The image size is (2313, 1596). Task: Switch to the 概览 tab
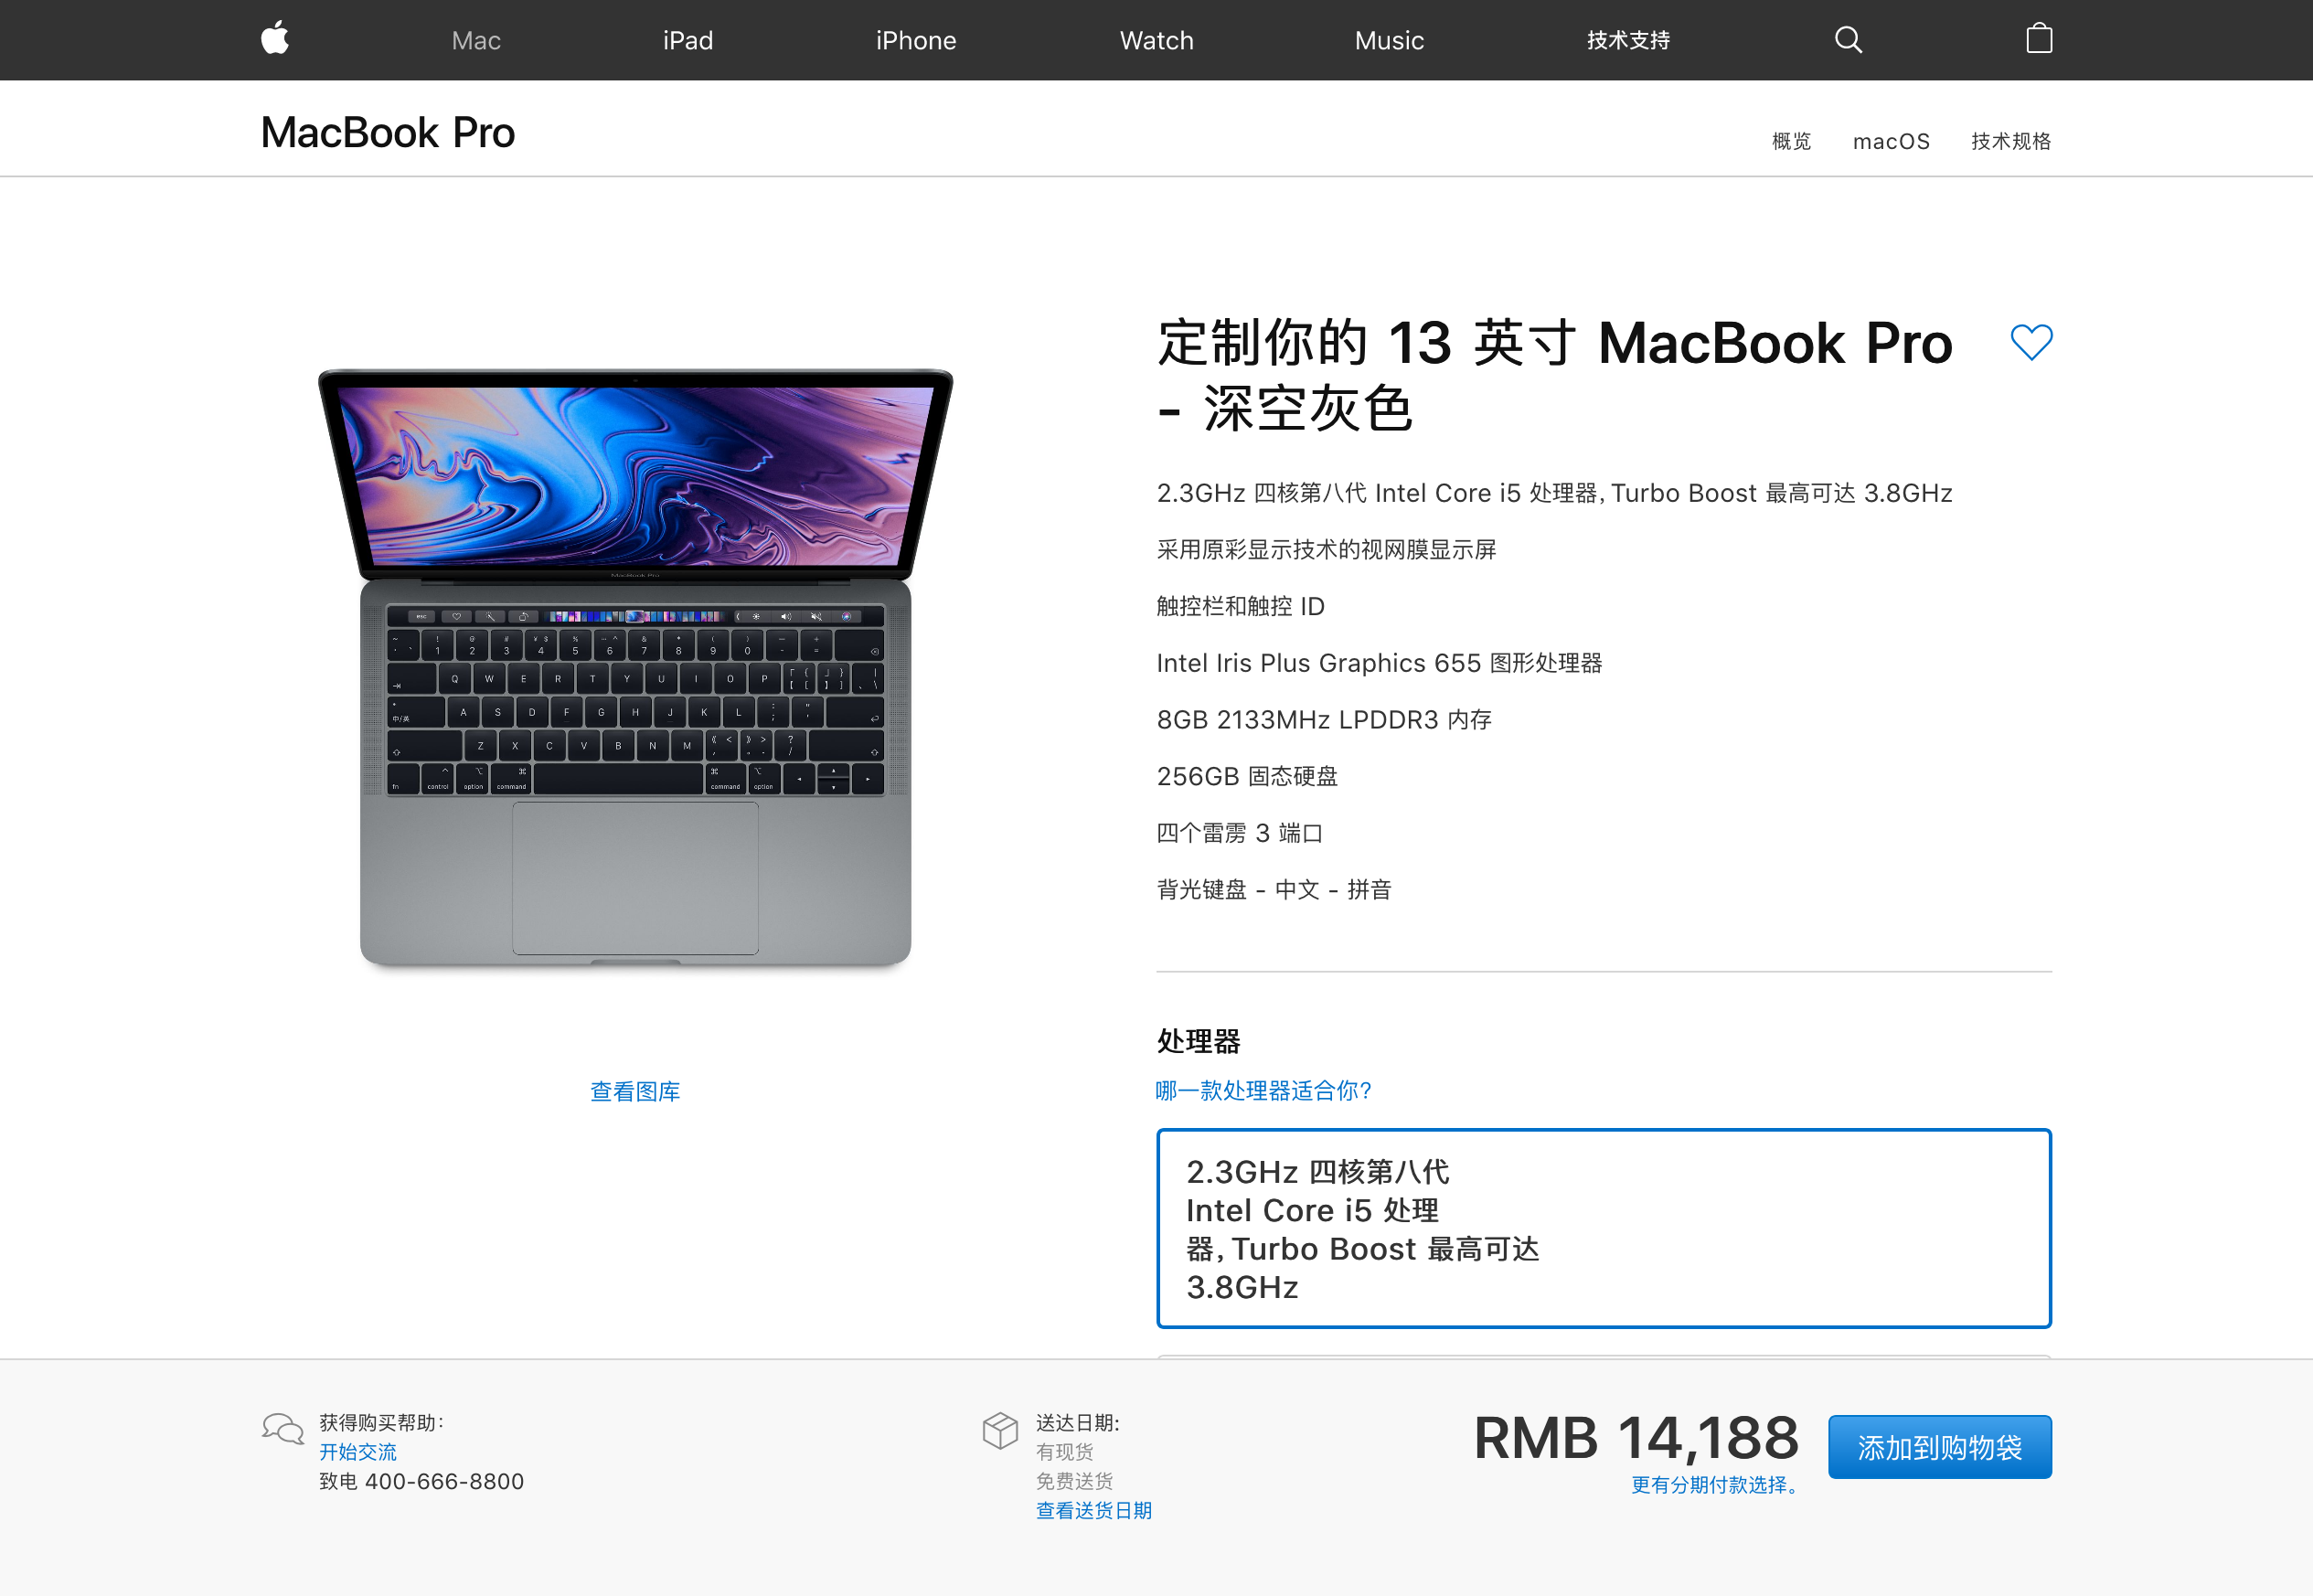[x=1791, y=141]
